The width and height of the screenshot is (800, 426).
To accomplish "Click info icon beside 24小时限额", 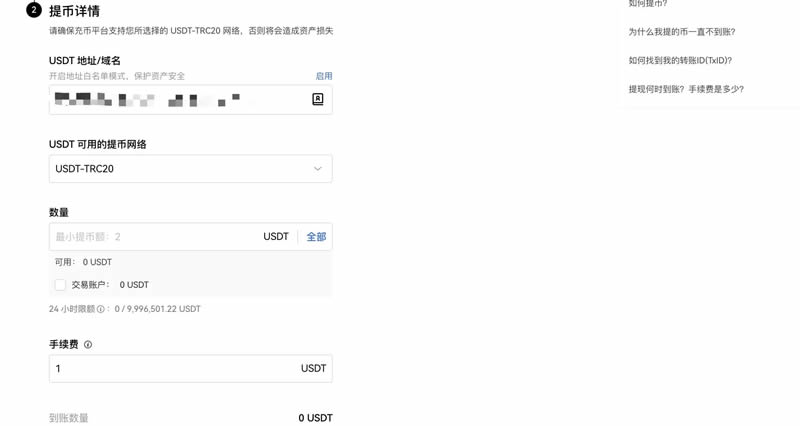I will click(x=101, y=309).
